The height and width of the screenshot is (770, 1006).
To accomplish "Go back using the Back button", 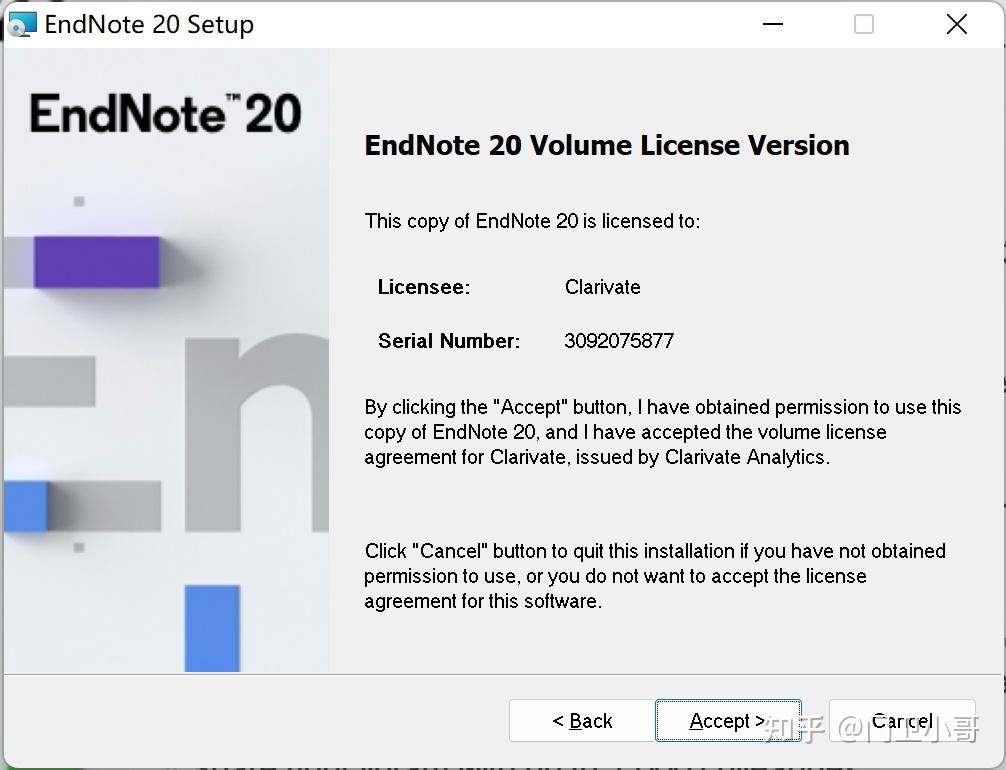I will (x=583, y=720).
